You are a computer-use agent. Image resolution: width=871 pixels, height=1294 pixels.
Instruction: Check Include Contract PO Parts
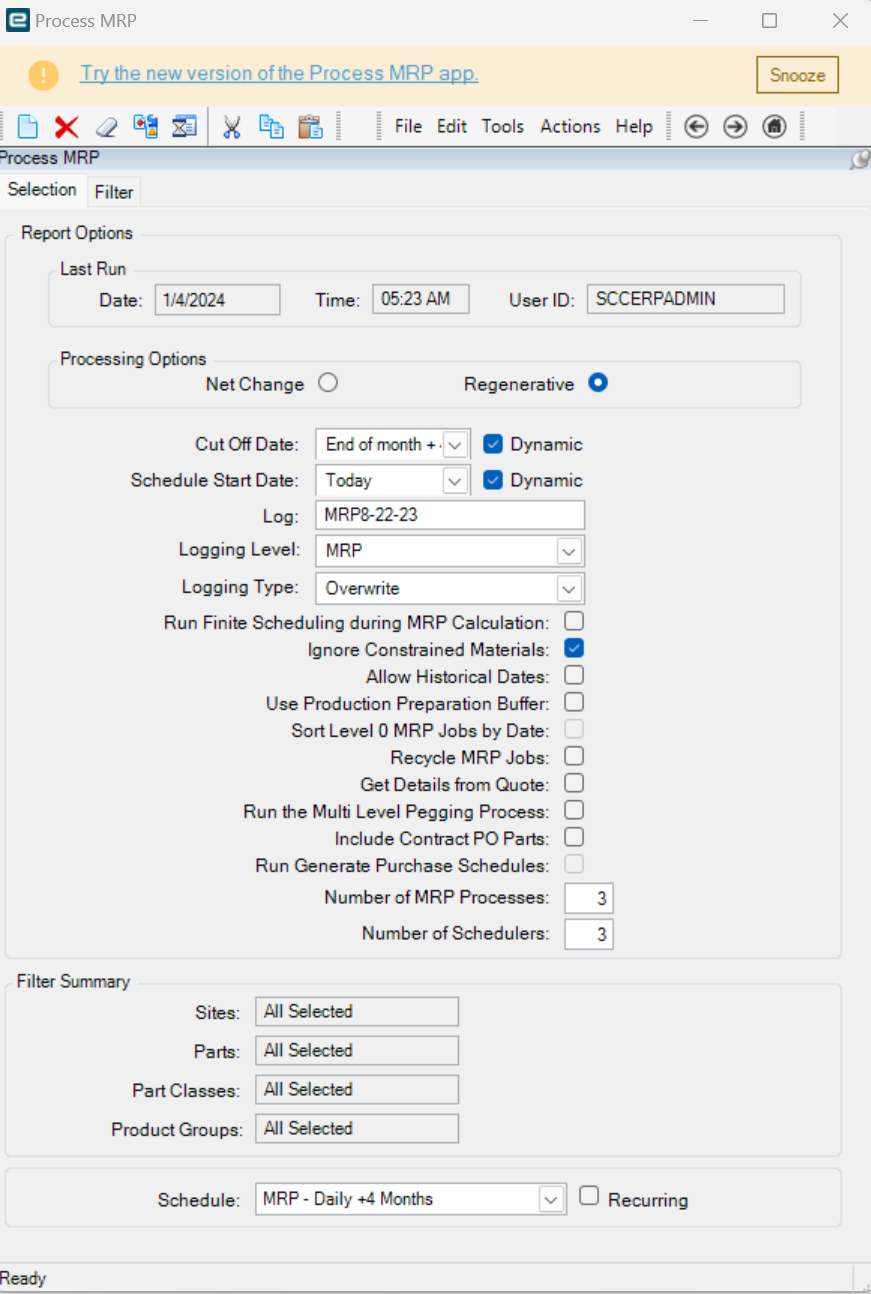[x=574, y=837]
